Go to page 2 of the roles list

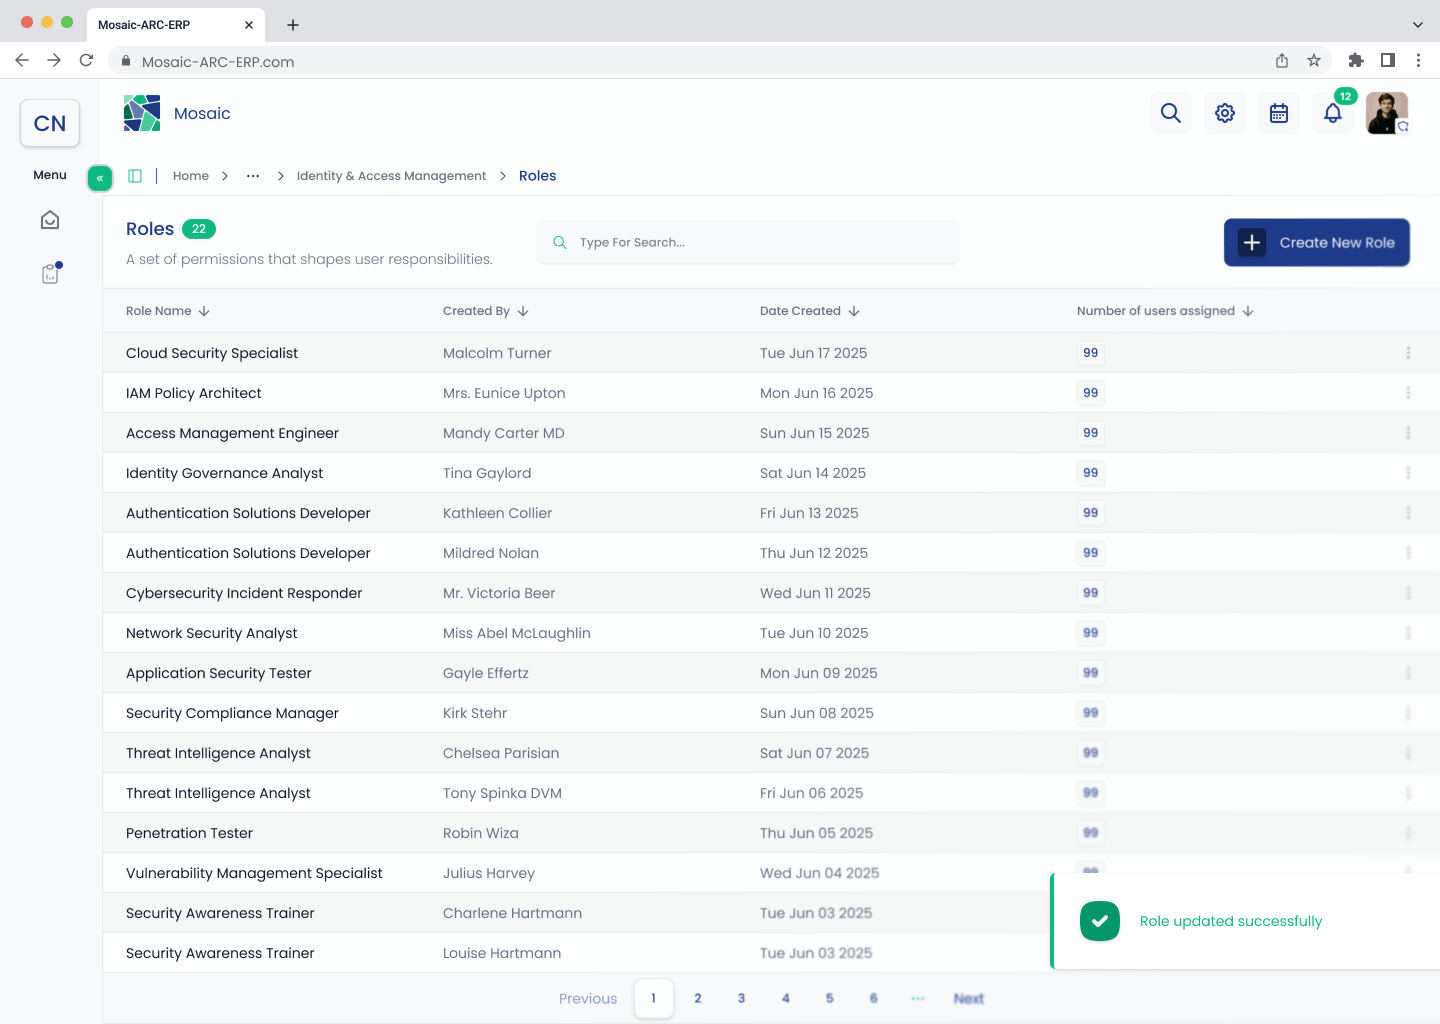pos(698,998)
